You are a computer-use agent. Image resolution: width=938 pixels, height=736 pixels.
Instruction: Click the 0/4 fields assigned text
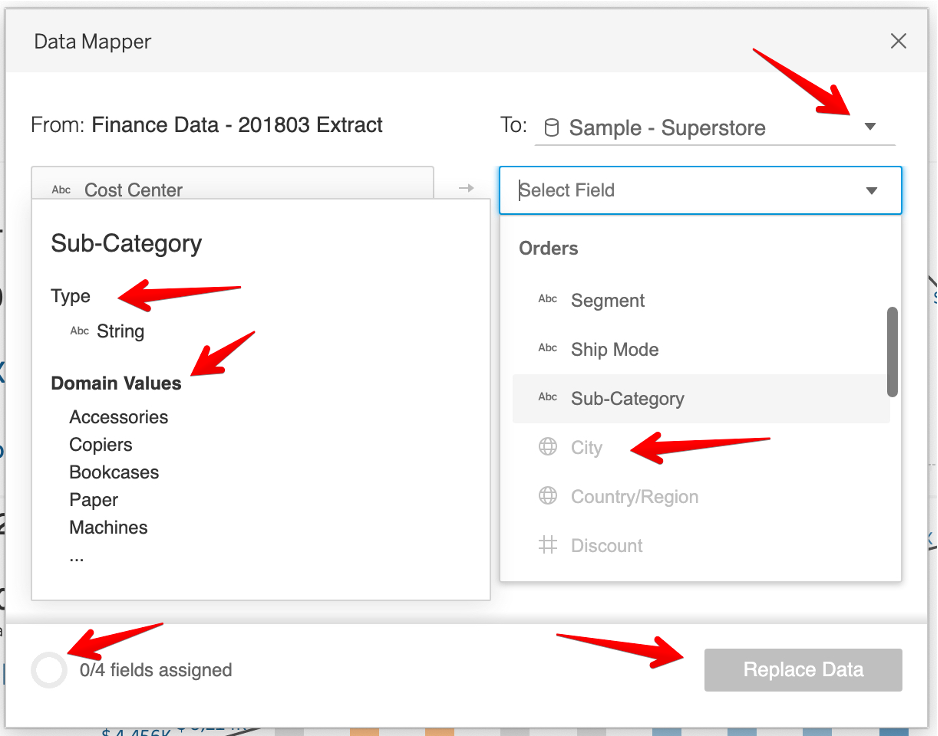pos(156,670)
